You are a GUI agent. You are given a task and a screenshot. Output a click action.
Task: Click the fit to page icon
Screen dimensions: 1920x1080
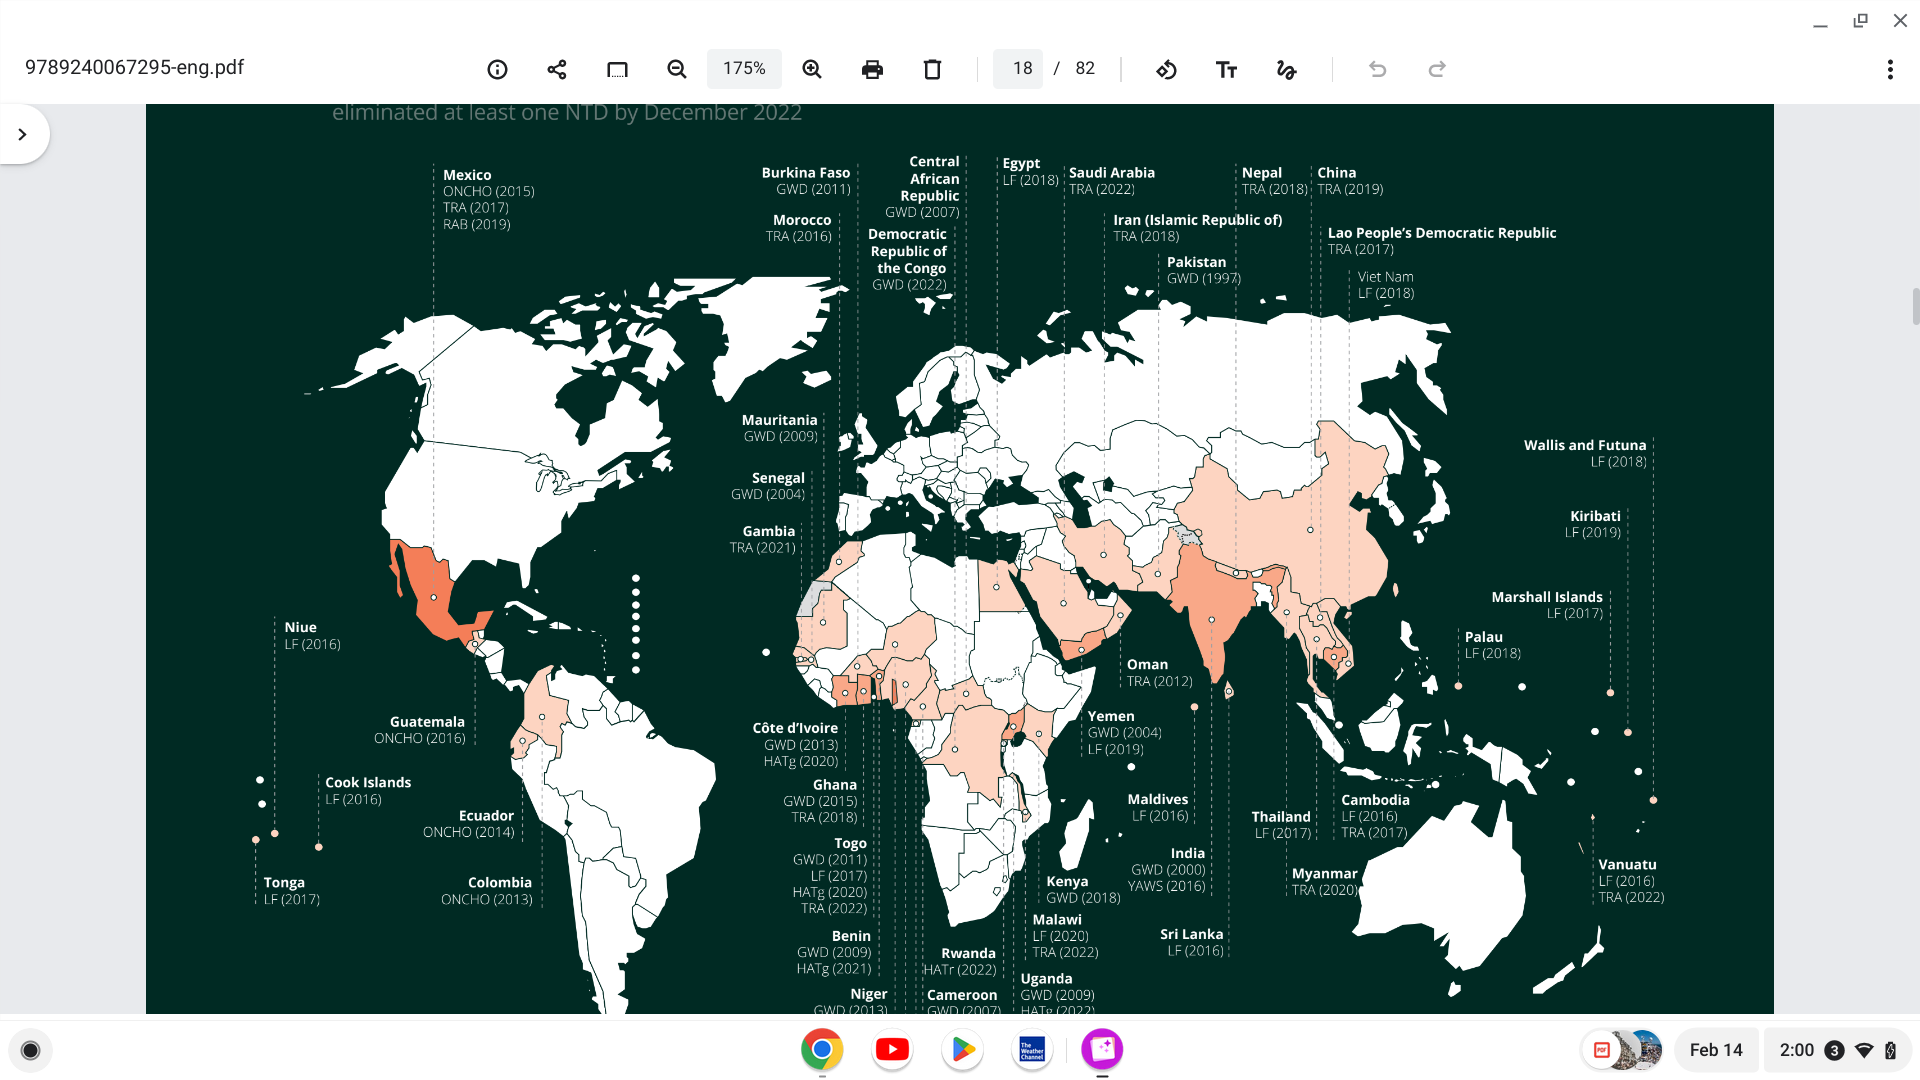point(617,69)
